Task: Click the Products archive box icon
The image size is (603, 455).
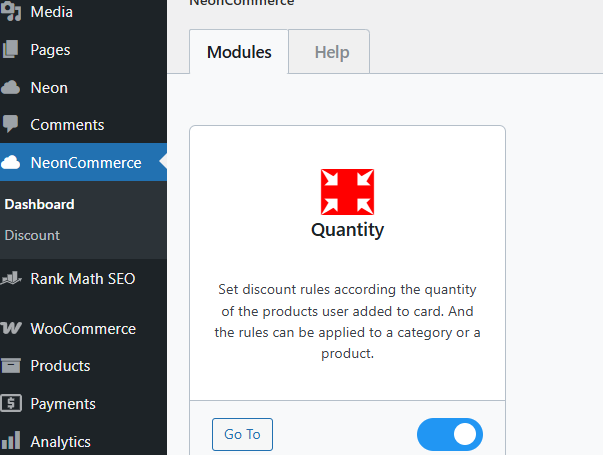Action: [11, 365]
